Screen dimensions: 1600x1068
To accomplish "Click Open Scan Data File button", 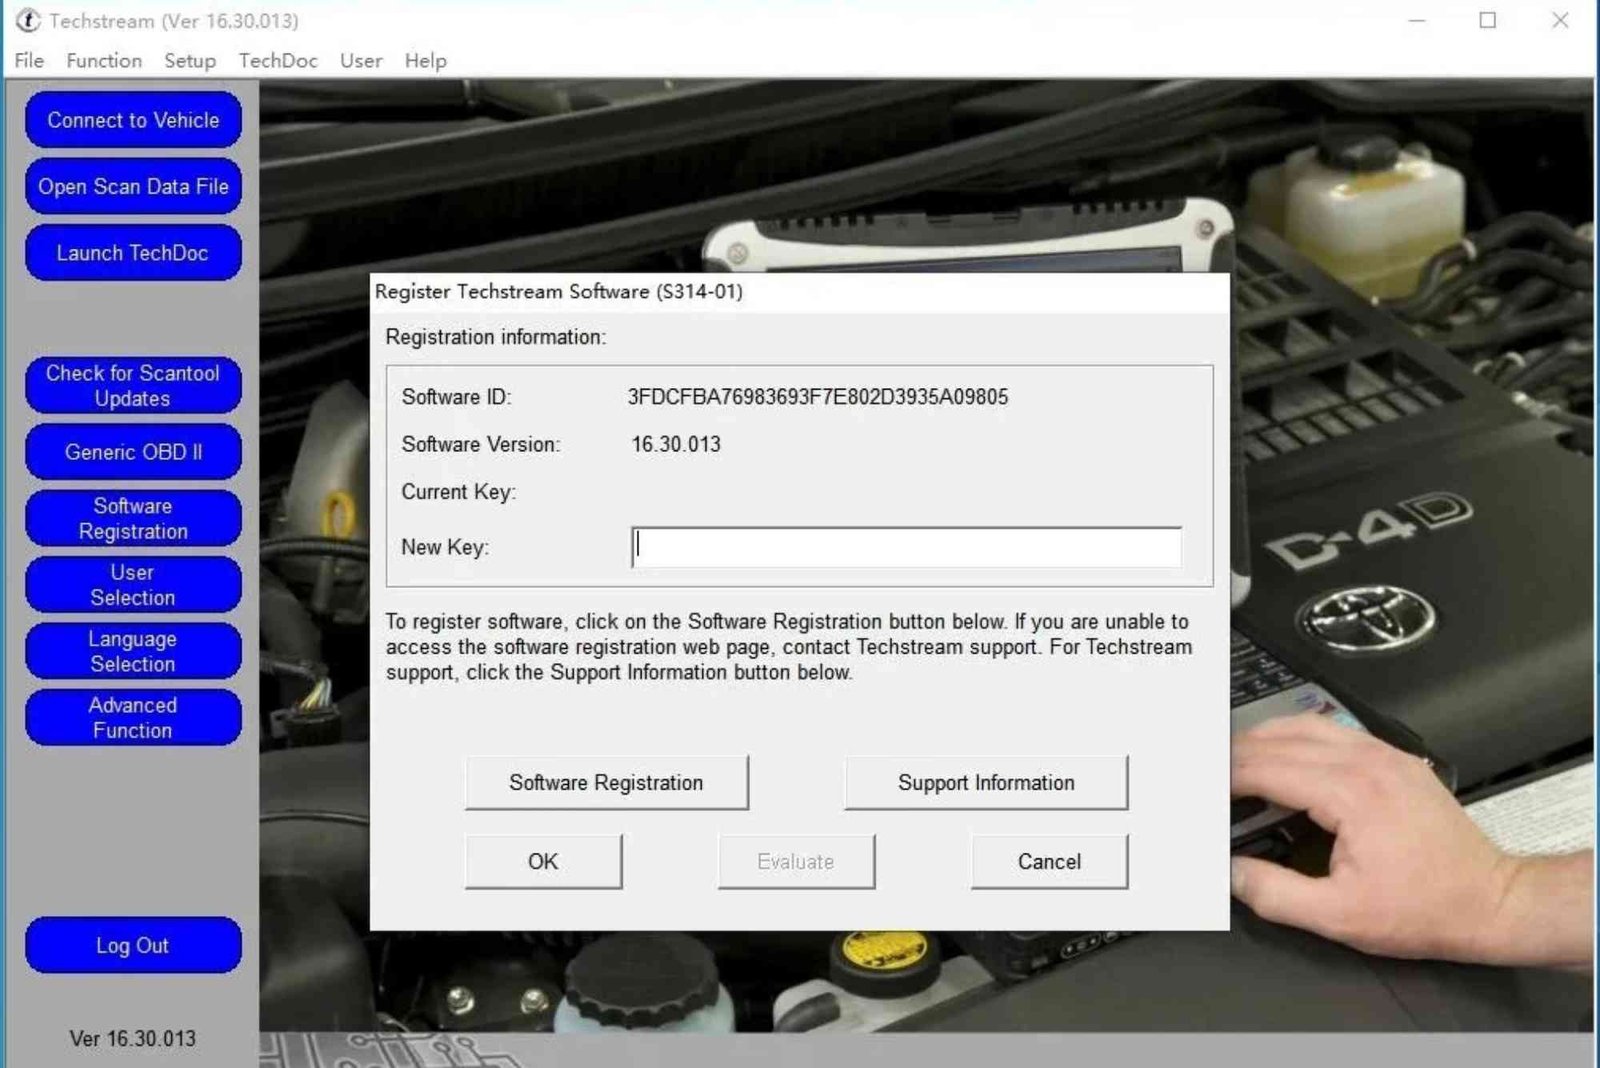I will [x=133, y=187].
